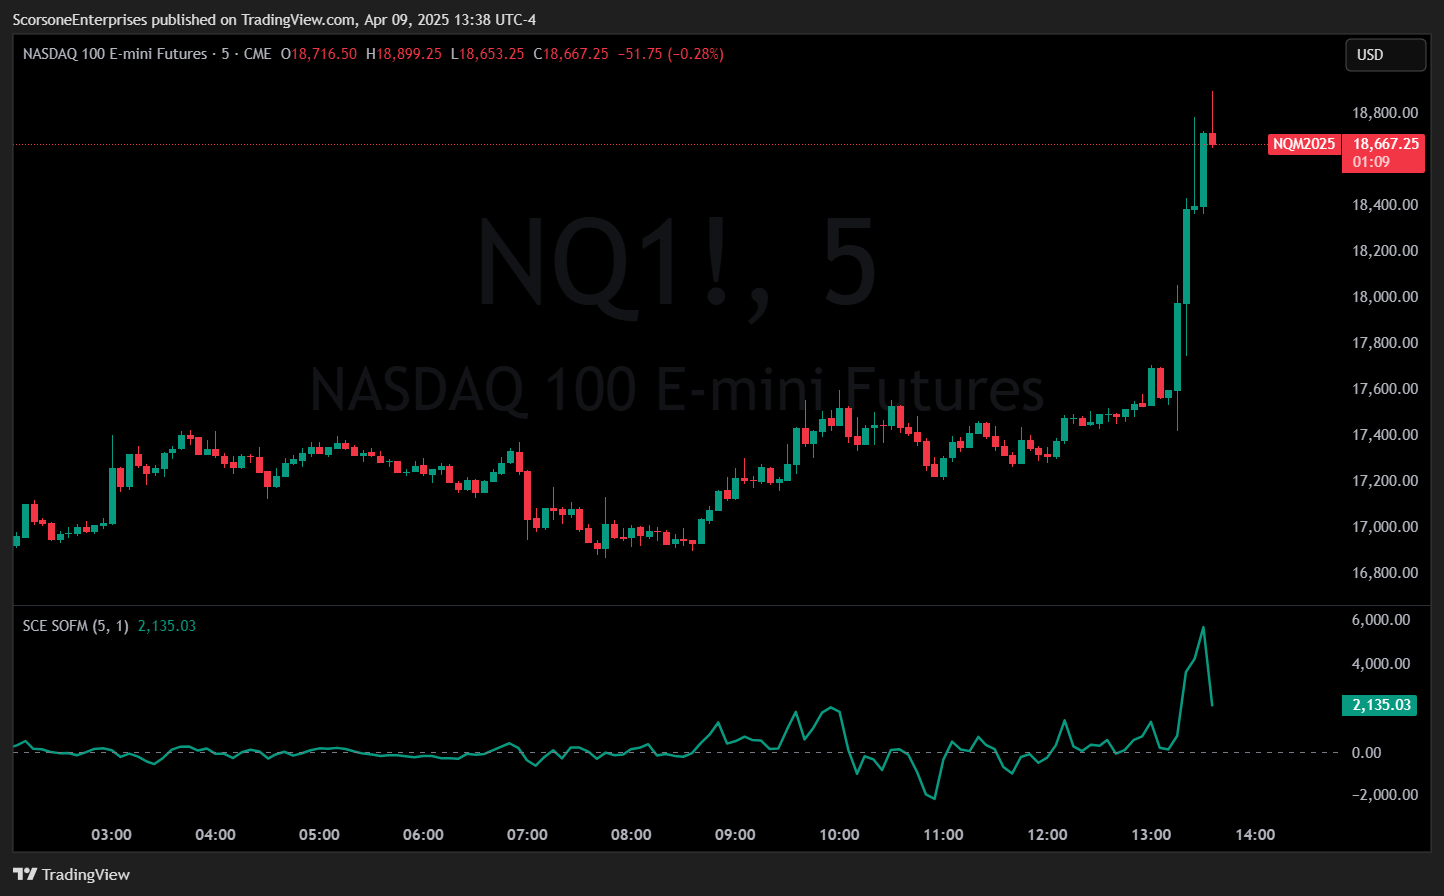Click the 05:00 time axis label

320,835
